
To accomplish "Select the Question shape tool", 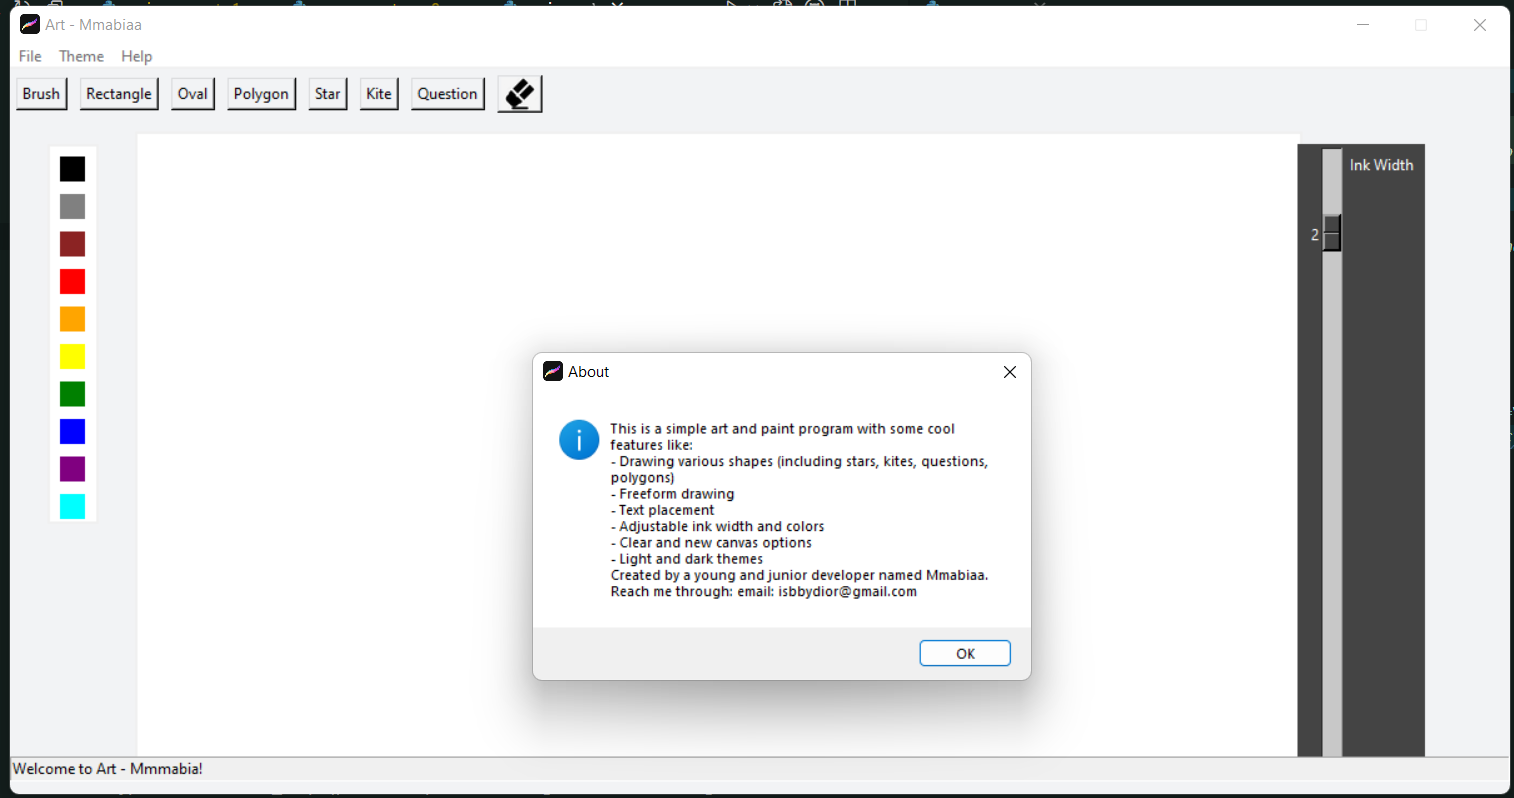I will pyautogui.click(x=447, y=94).
